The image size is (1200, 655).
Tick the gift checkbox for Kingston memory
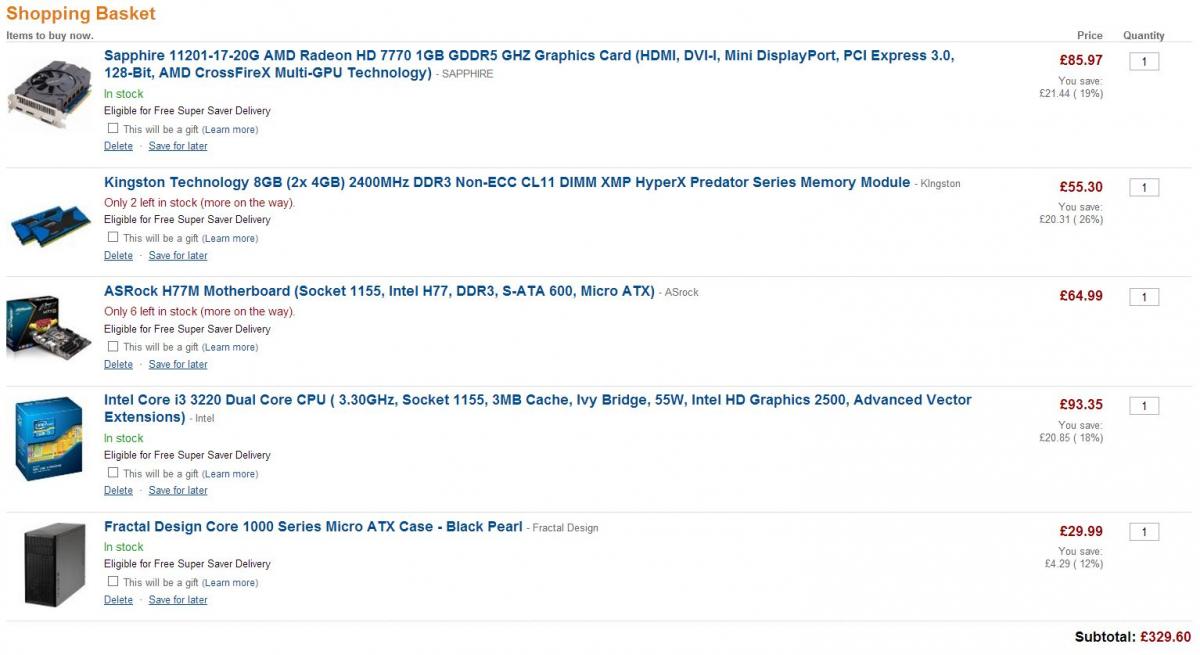(x=113, y=237)
